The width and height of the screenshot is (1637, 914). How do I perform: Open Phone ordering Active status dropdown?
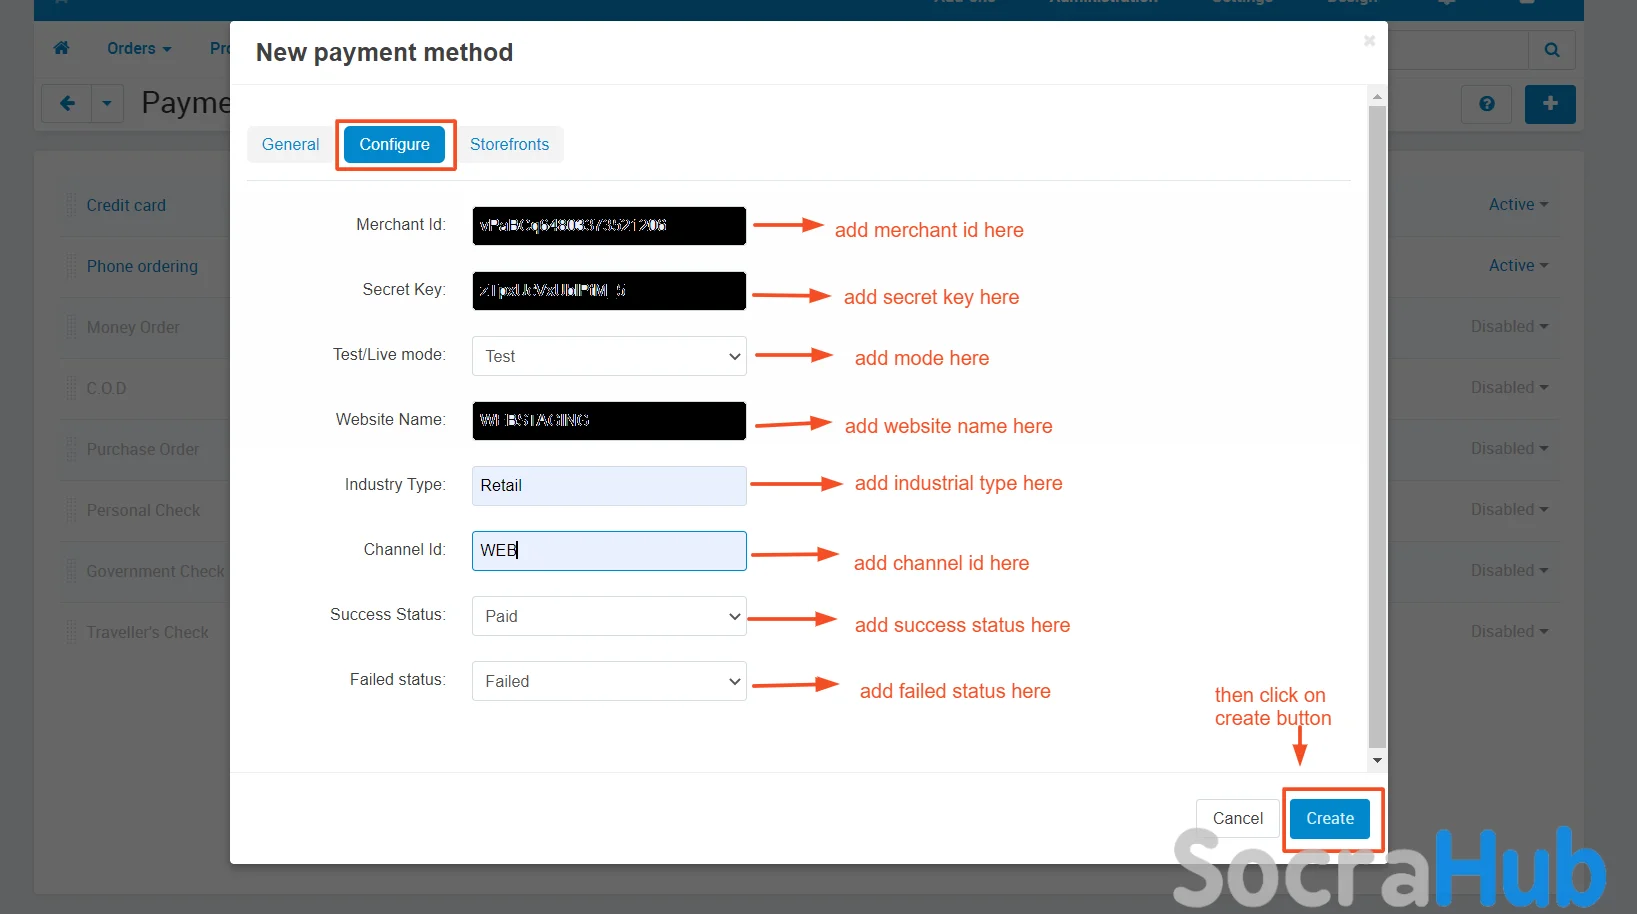1518,265
